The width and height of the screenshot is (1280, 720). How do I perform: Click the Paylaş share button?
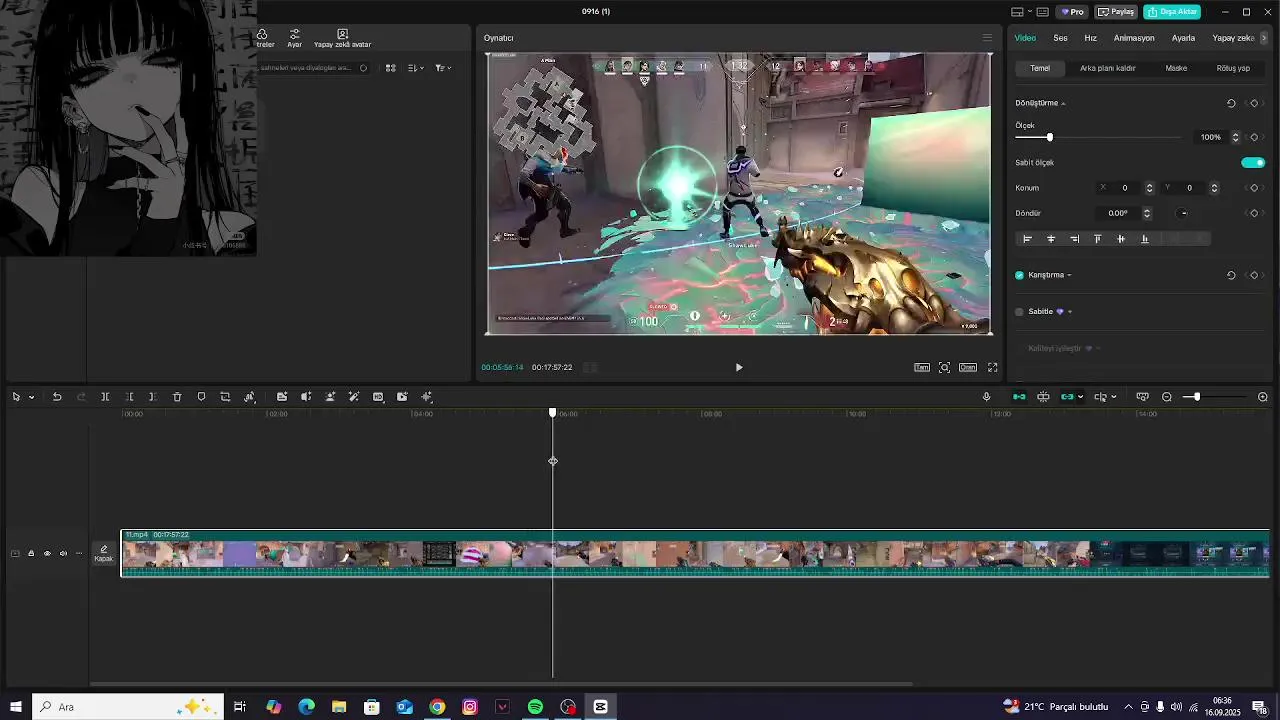1116,12
